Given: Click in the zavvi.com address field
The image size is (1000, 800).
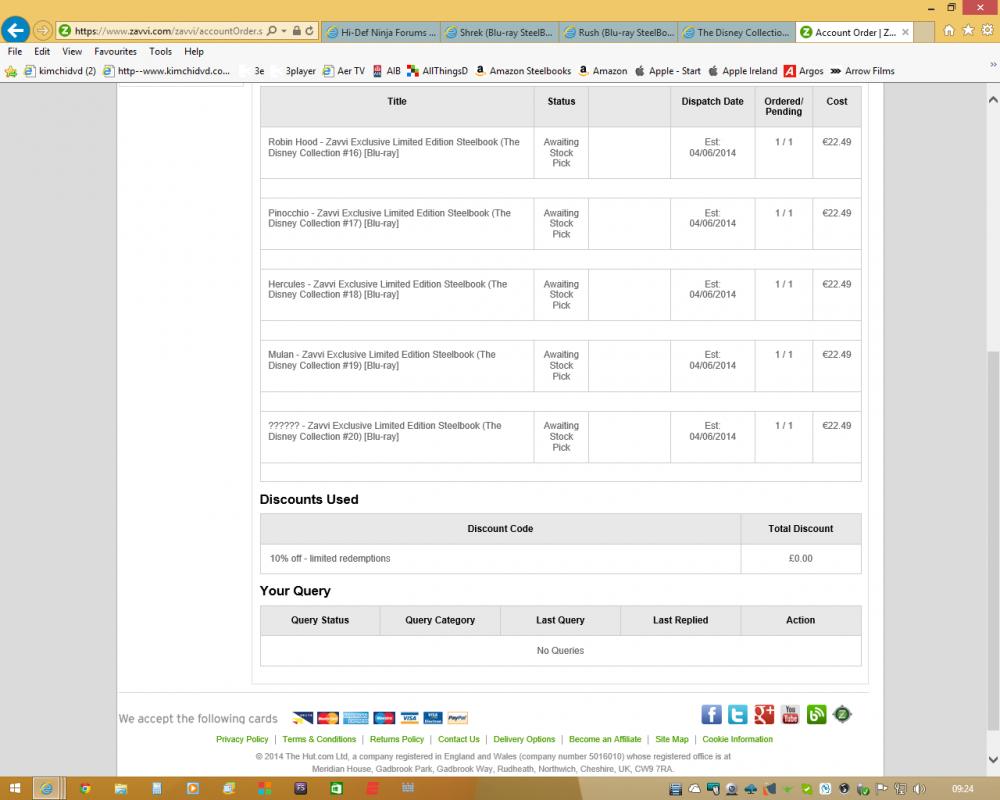Looking at the screenshot, I should (x=168, y=31).
